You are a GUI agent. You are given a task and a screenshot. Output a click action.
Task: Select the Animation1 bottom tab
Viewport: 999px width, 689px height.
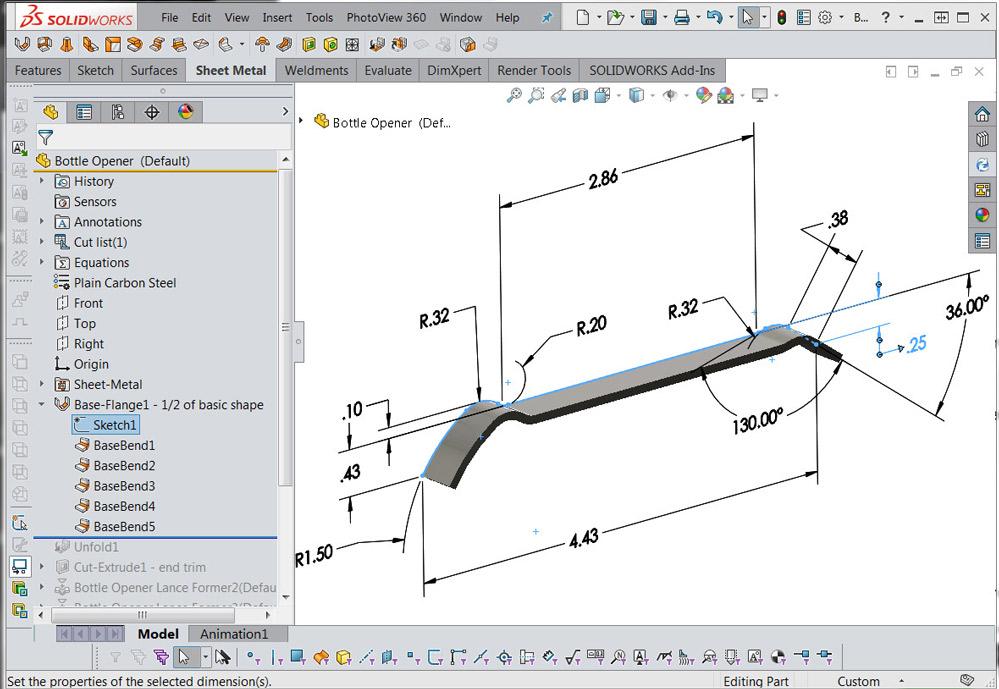click(x=234, y=633)
